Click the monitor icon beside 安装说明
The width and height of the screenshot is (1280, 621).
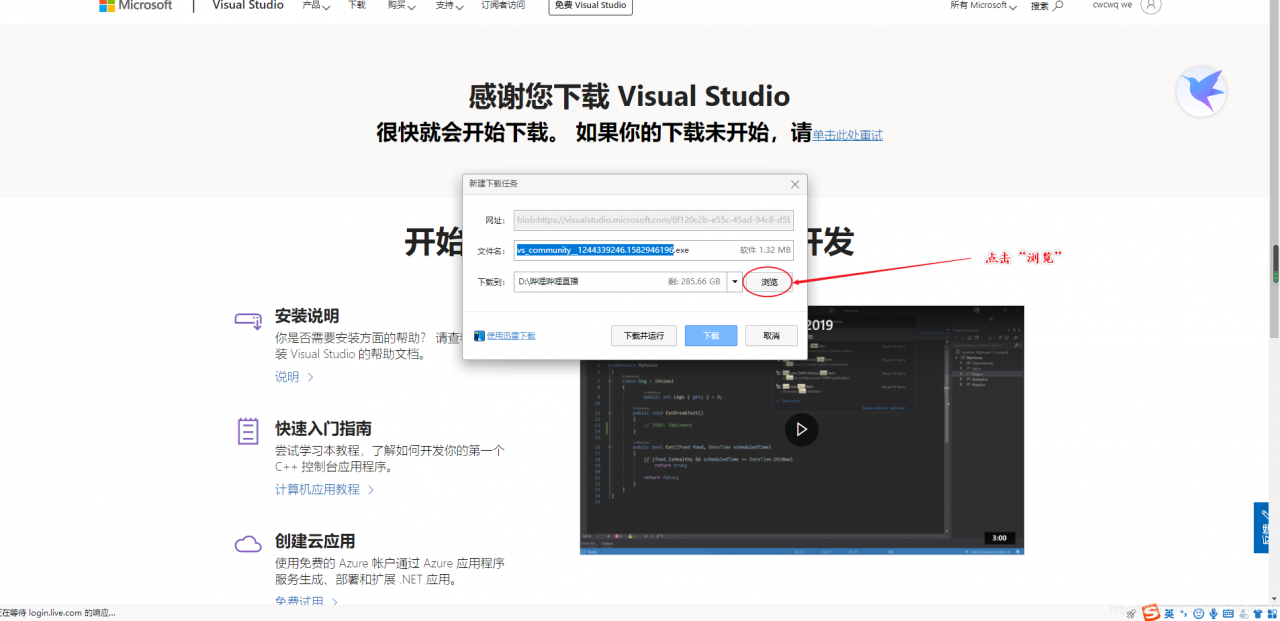tap(247, 320)
